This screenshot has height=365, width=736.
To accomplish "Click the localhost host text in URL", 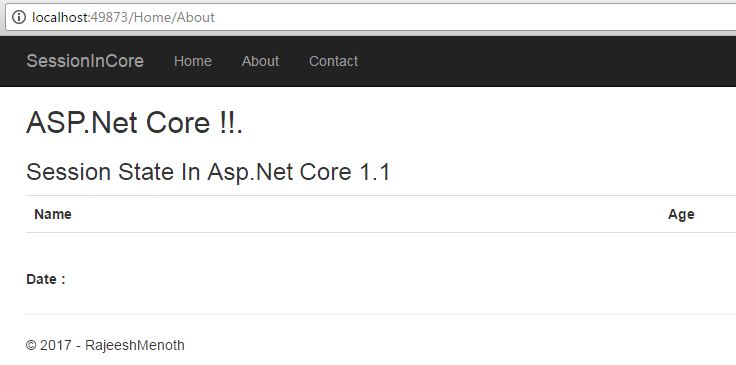I will point(60,17).
